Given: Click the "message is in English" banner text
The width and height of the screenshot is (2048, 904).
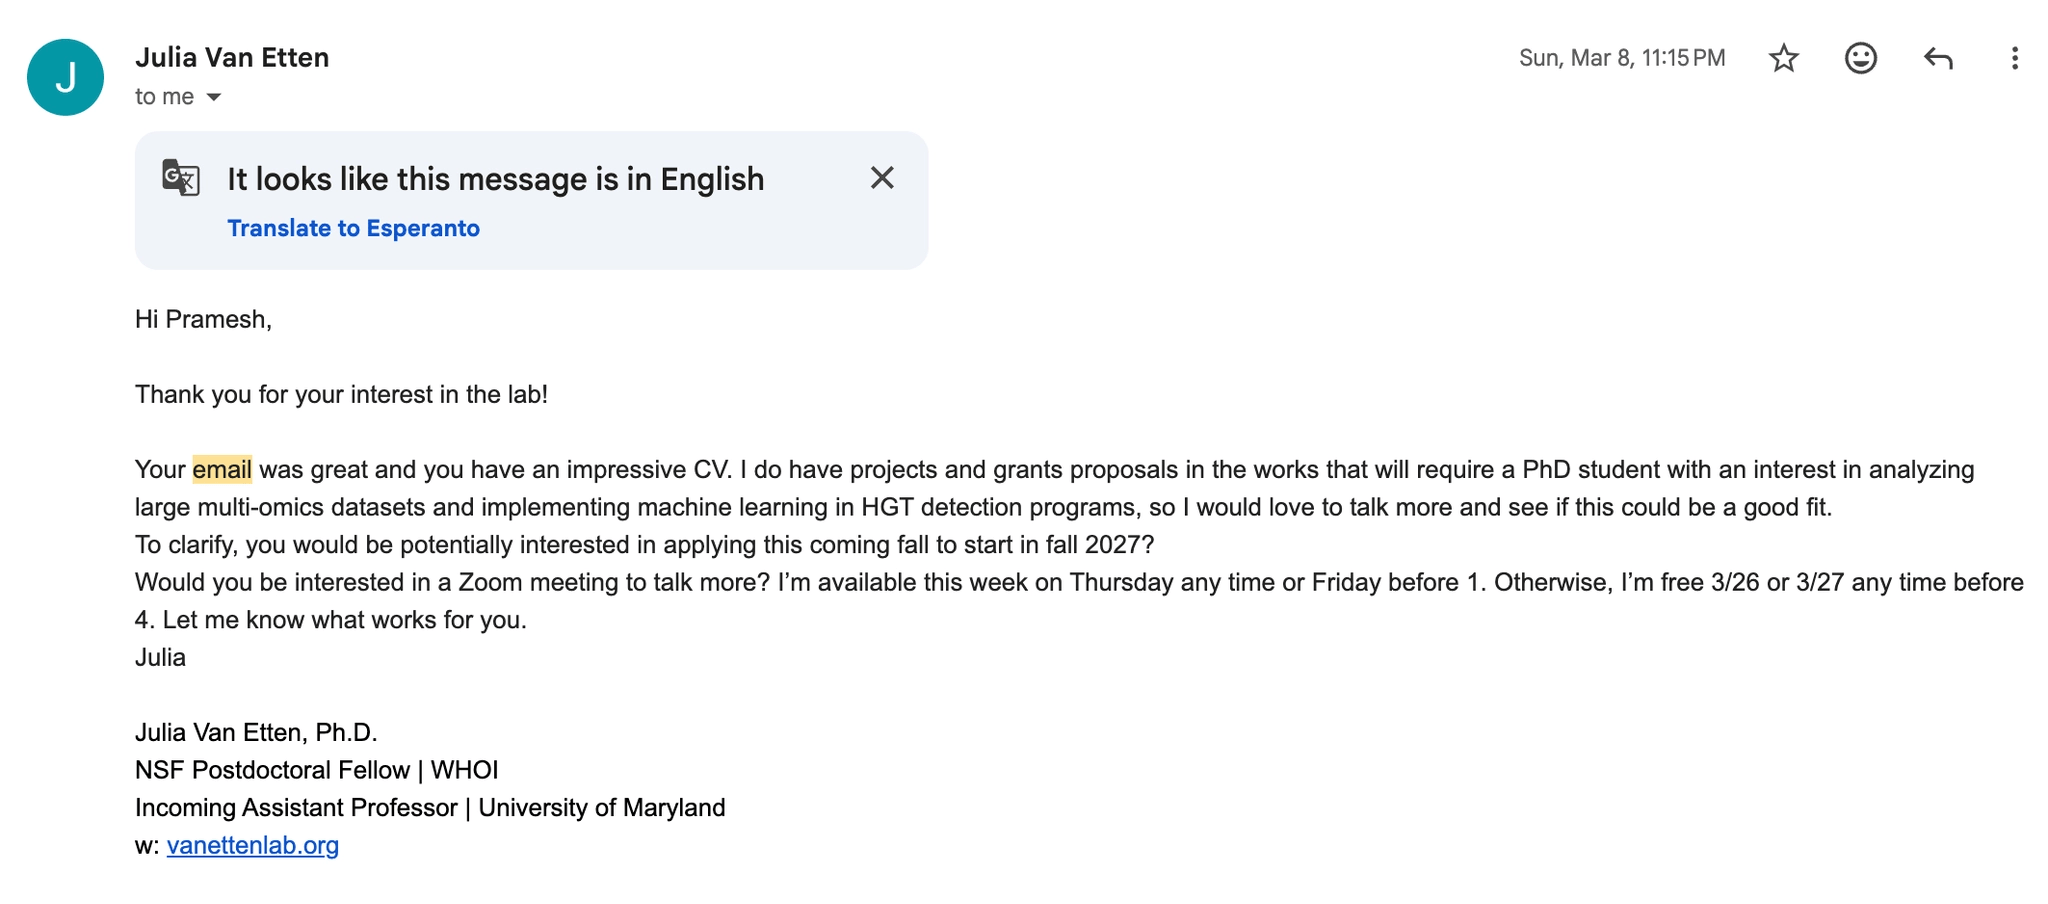Looking at the screenshot, I should pyautogui.click(x=495, y=179).
